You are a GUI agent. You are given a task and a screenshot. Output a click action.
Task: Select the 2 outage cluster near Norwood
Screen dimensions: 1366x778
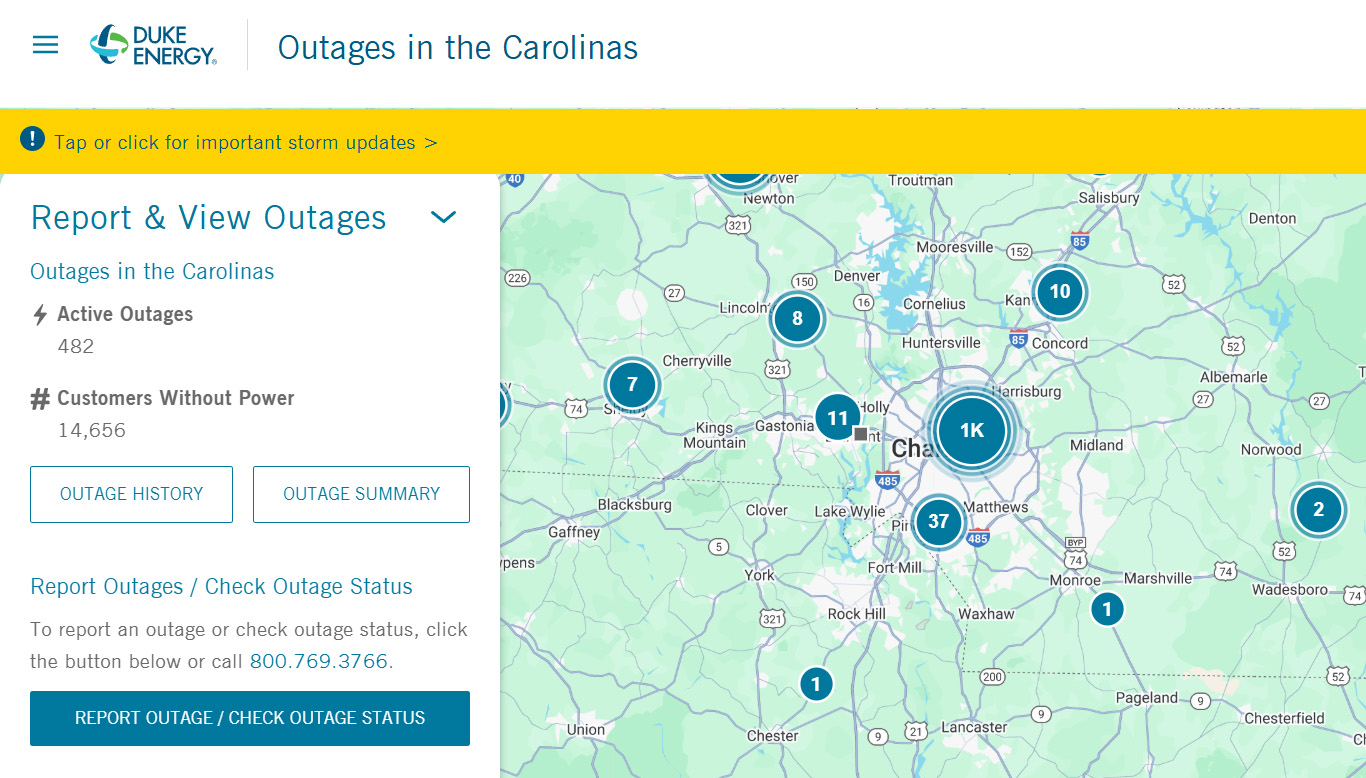click(x=1318, y=510)
